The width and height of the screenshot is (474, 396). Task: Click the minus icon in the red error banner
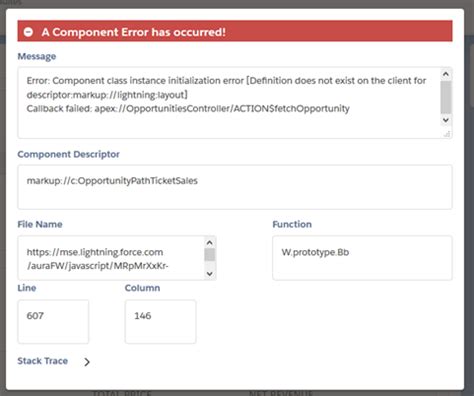coord(28,32)
